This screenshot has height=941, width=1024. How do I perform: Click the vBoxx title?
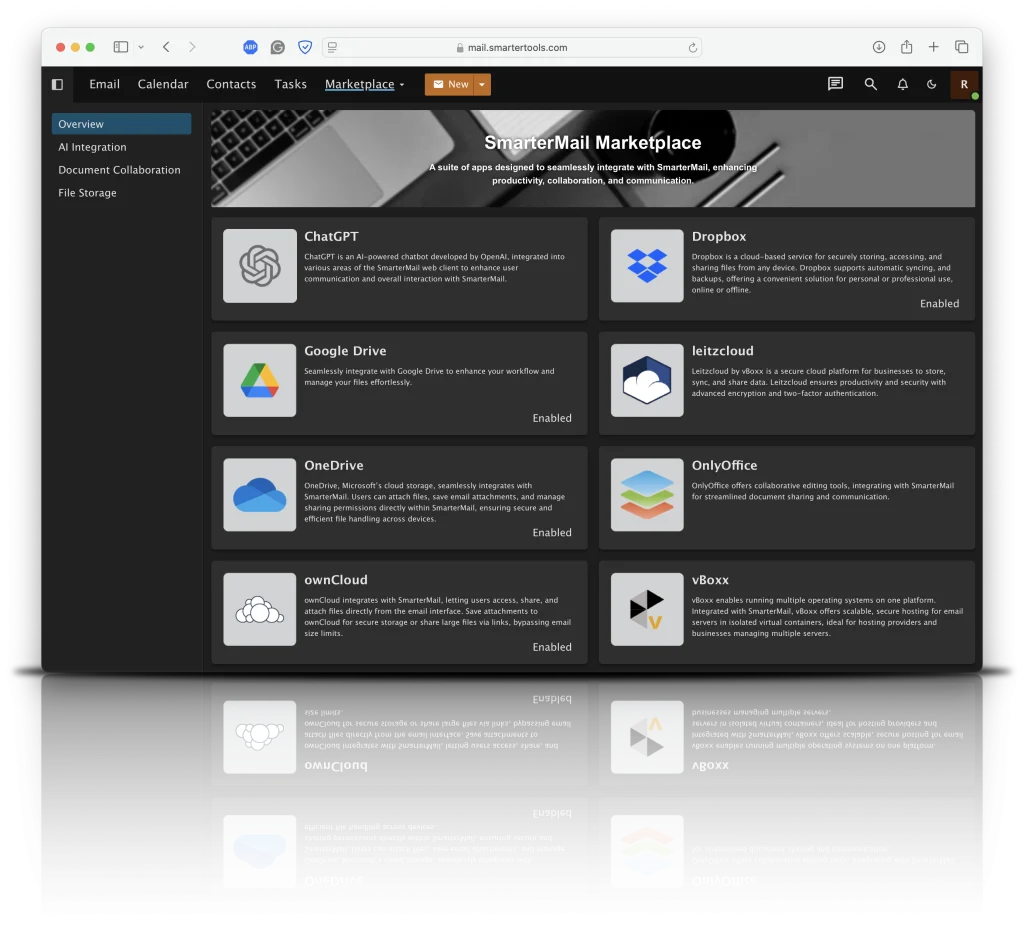click(x=710, y=579)
